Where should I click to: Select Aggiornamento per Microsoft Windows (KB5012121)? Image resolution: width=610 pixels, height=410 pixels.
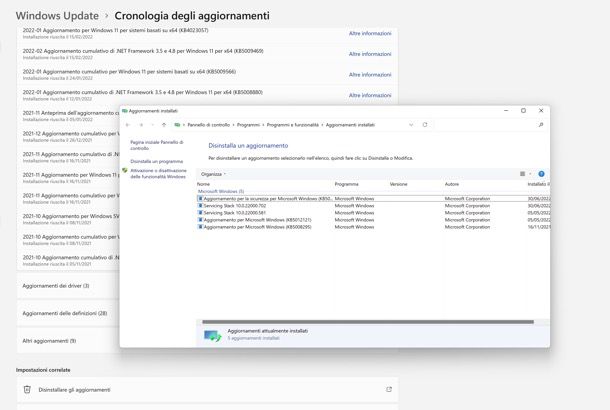[x=373, y=220]
